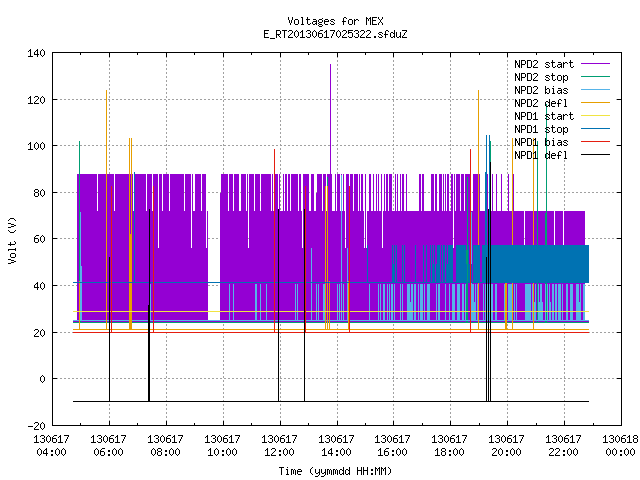Click the 'NPD2 start' legend label
This screenshot has width=640, height=480.
(544, 64)
